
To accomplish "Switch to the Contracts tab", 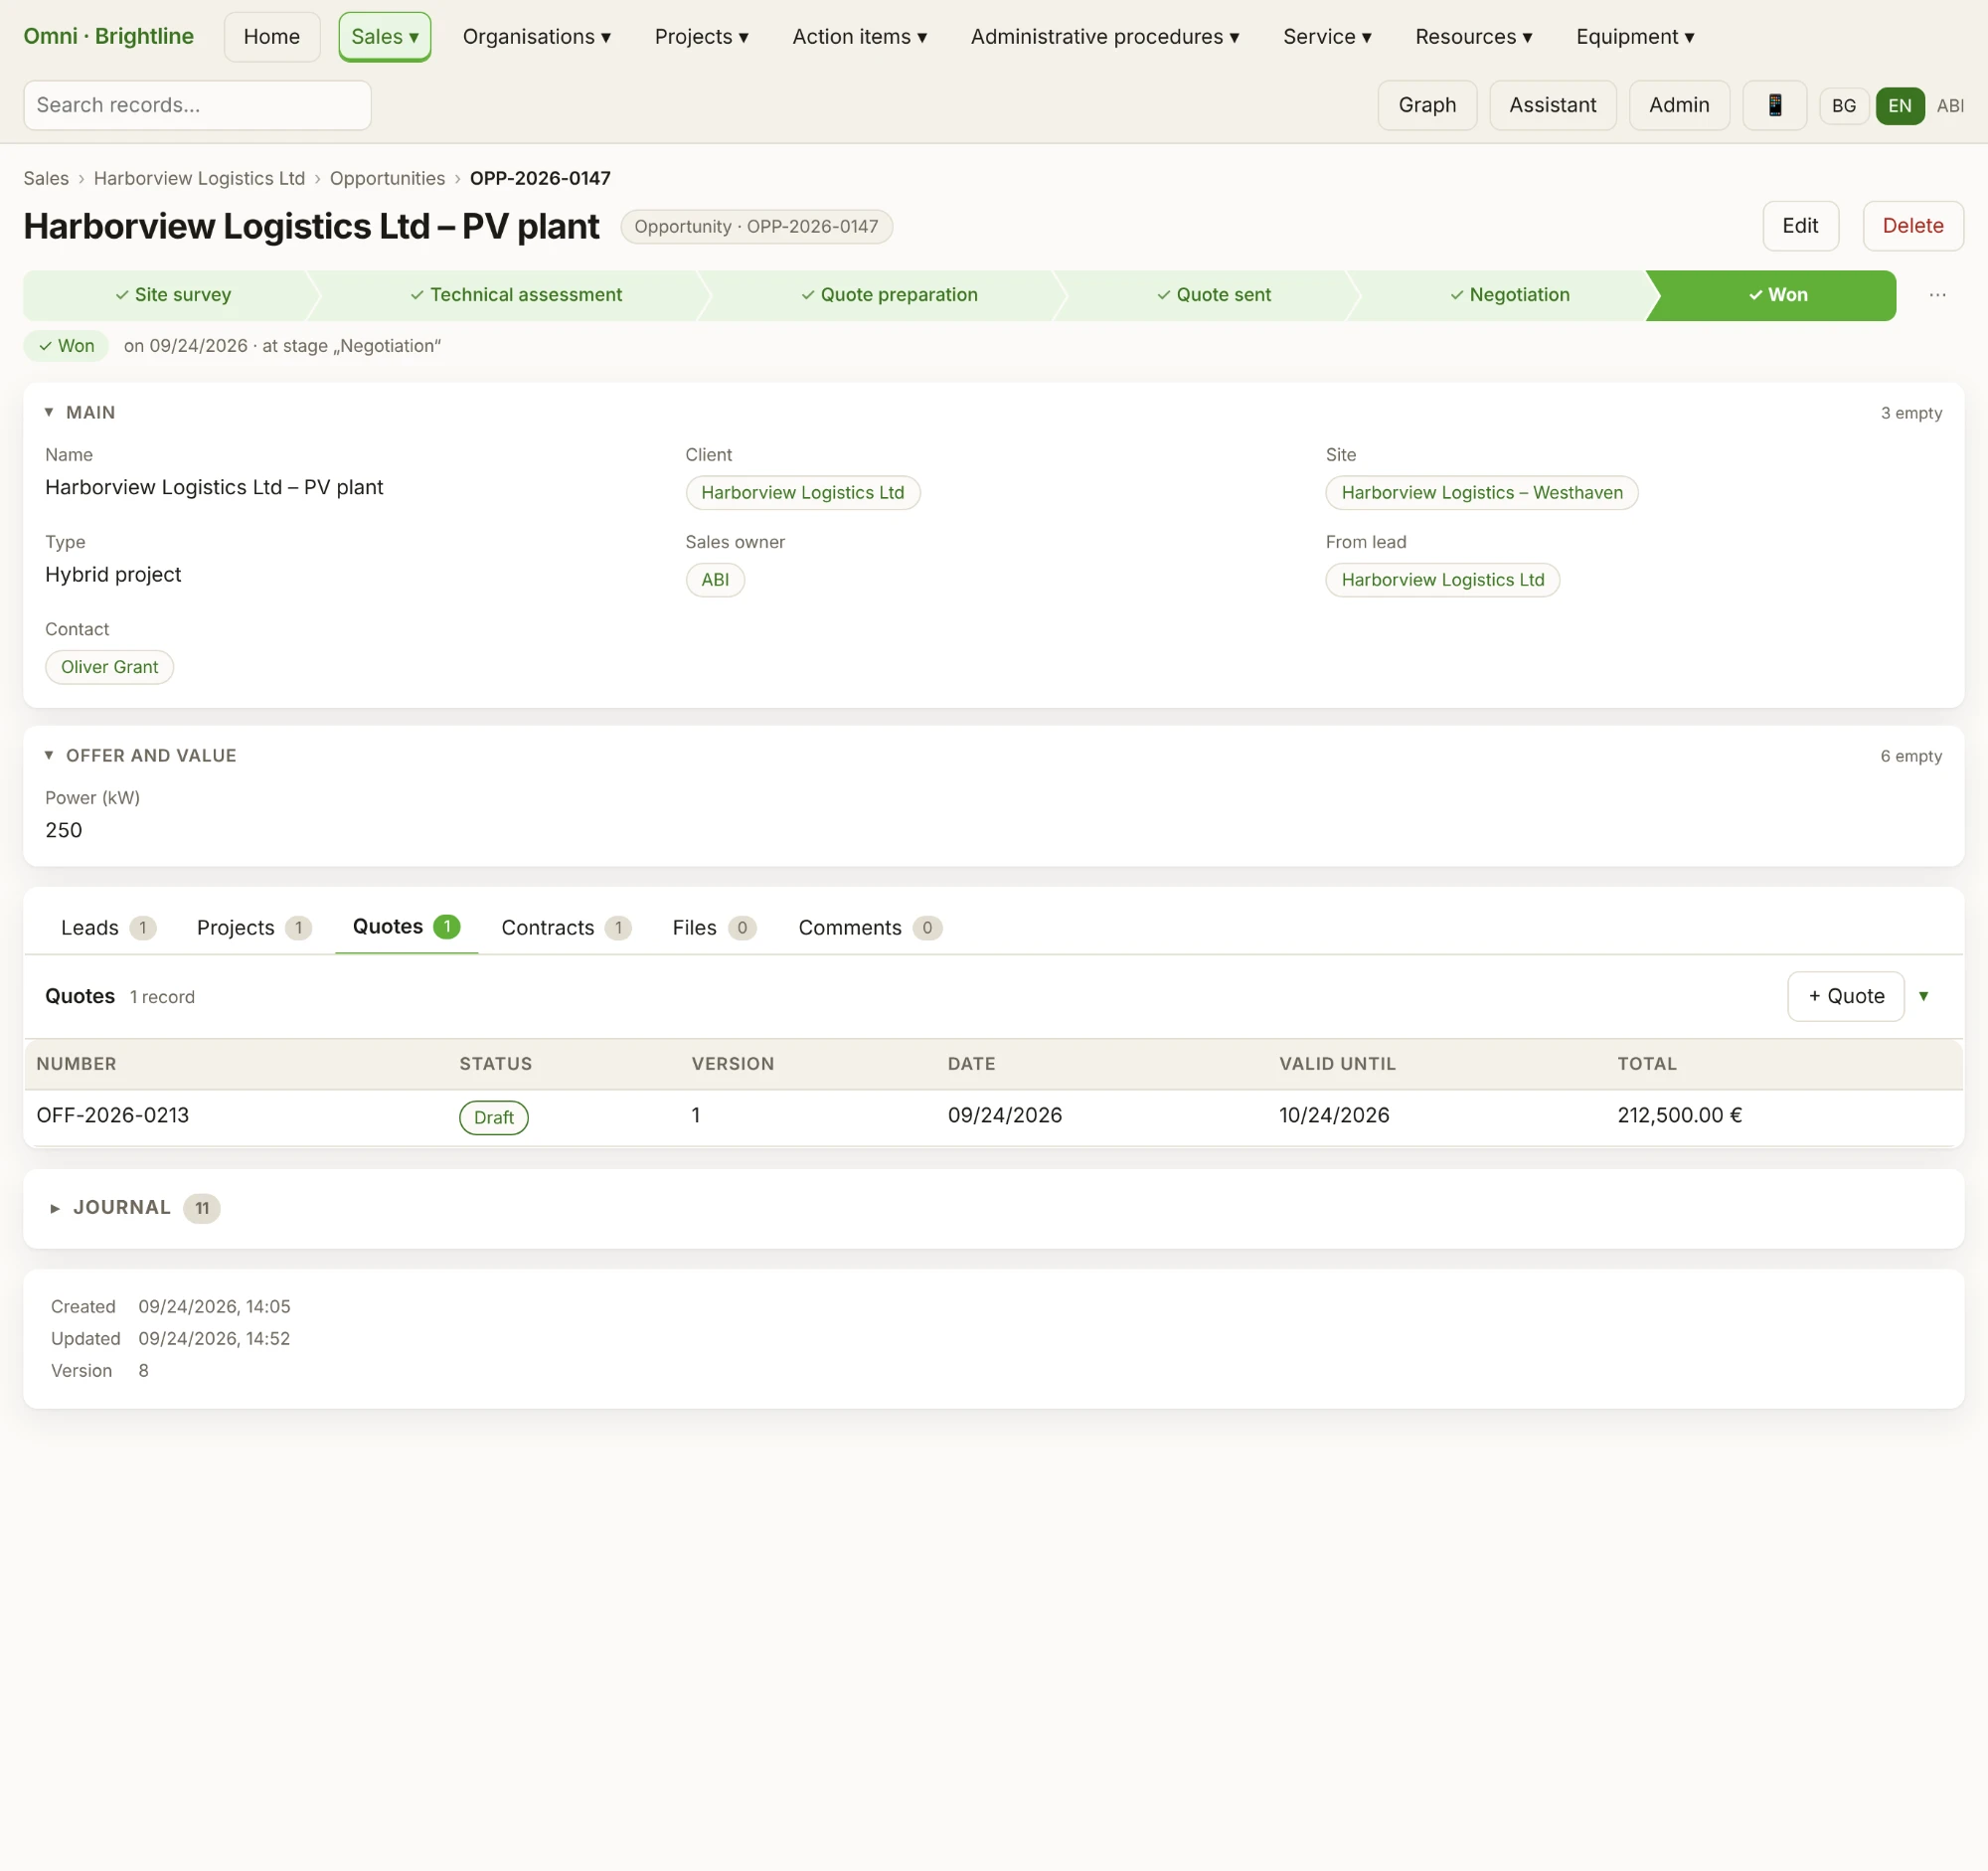I will click(x=565, y=928).
